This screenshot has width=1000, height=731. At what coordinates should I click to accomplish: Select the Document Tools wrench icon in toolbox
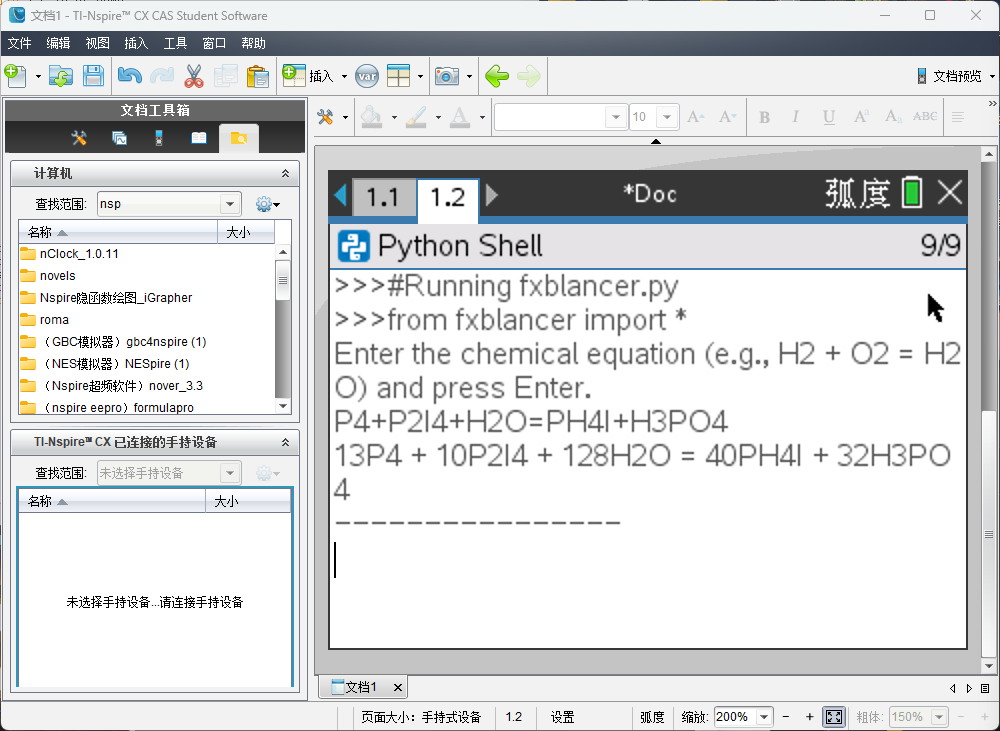coord(79,138)
